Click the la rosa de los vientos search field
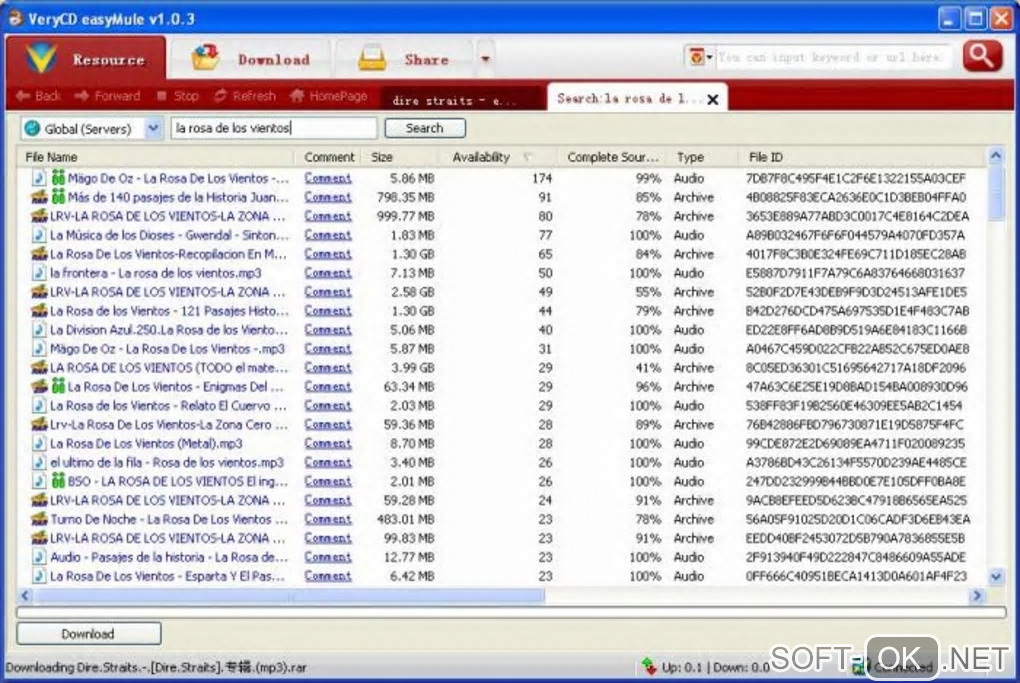Image resolution: width=1020 pixels, height=683 pixels. [274, 128]
